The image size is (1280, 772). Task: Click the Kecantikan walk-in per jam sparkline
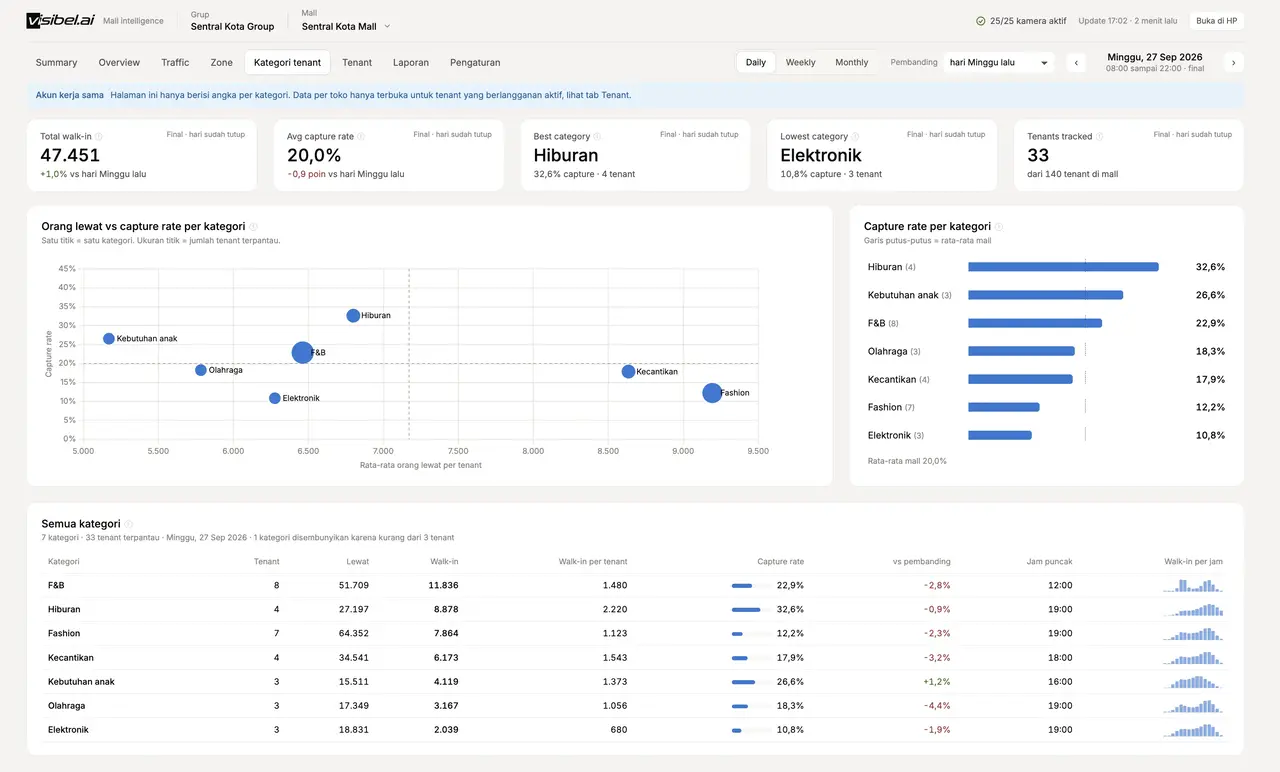click(x=1193, y=657)
